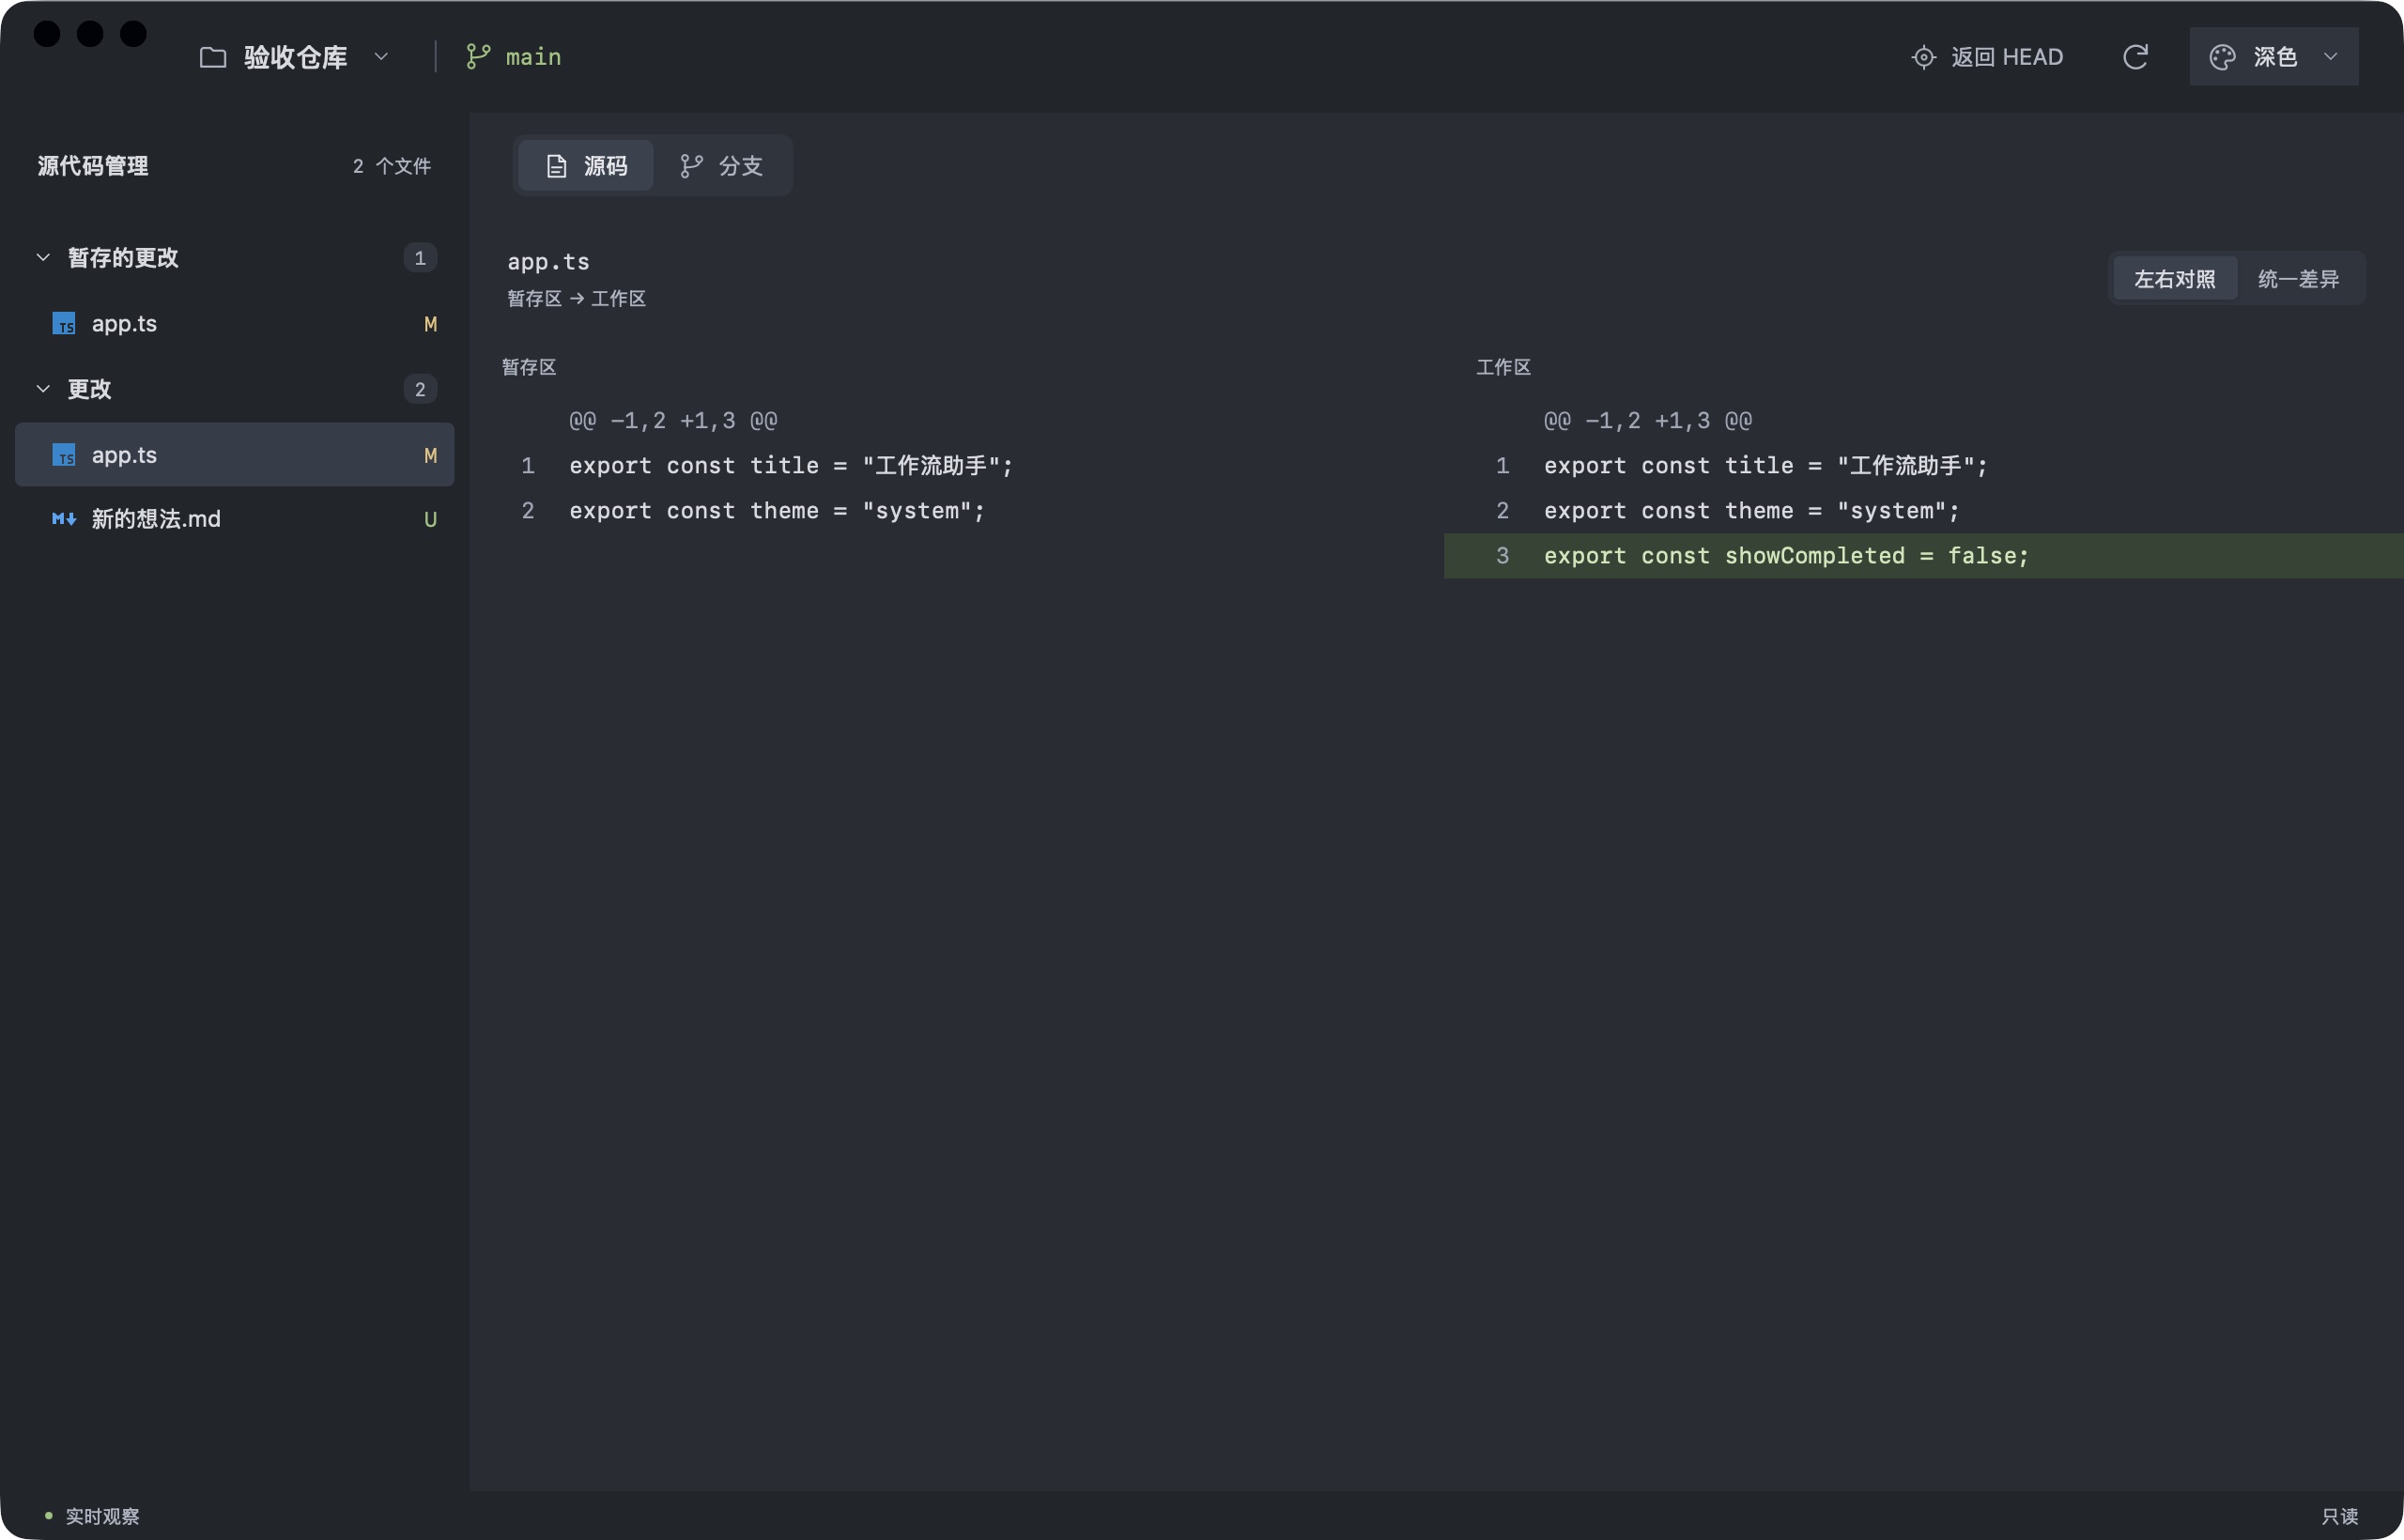This screenshot has height=1540, width=2404.
Task: Click the refresh icon in top bar
Action: (x=2135, y=57)
